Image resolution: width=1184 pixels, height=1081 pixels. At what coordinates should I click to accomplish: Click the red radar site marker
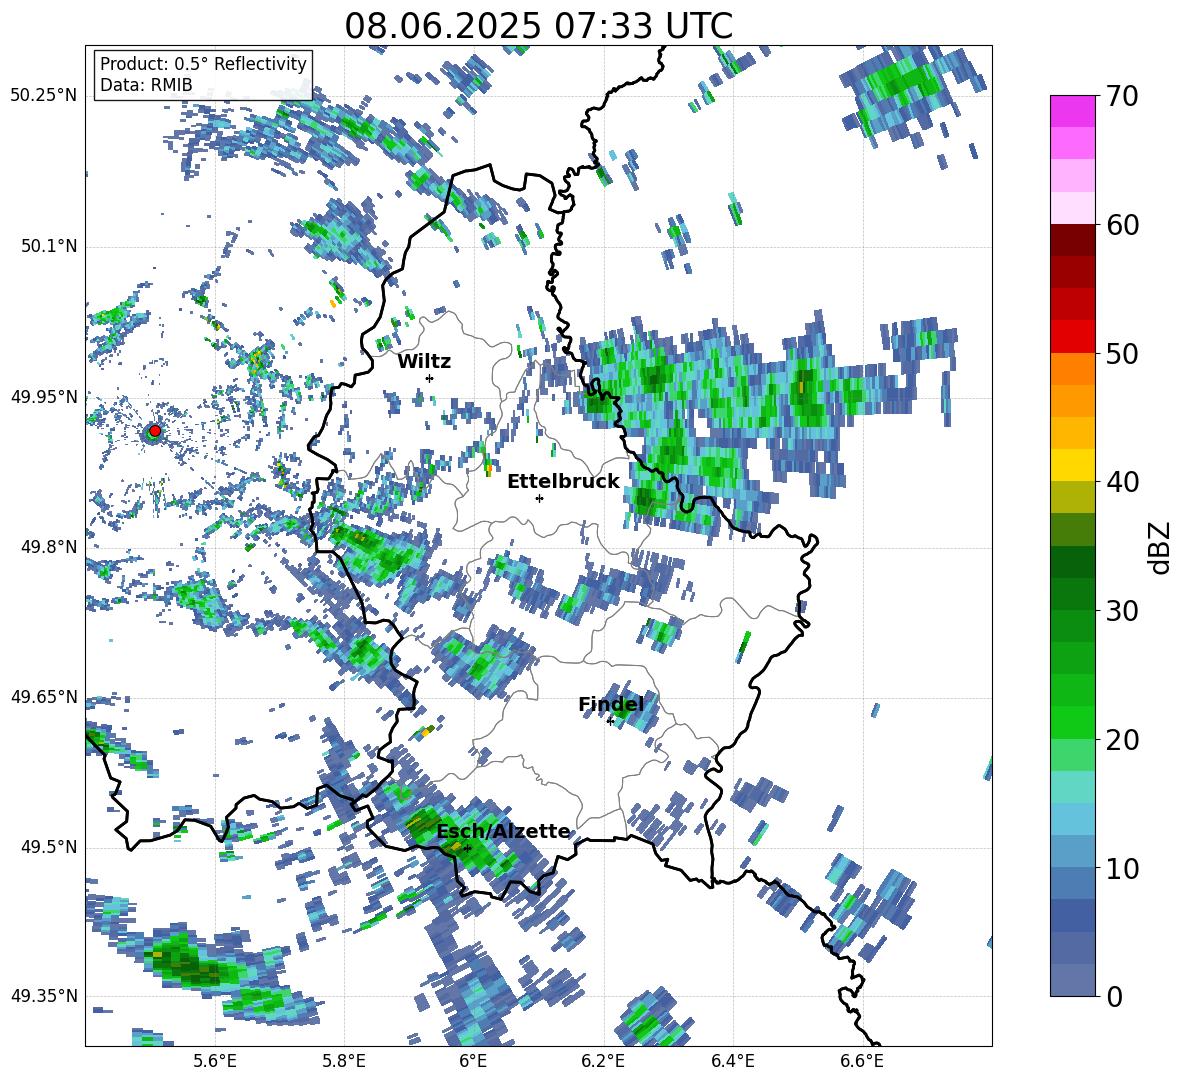point(154,431)
